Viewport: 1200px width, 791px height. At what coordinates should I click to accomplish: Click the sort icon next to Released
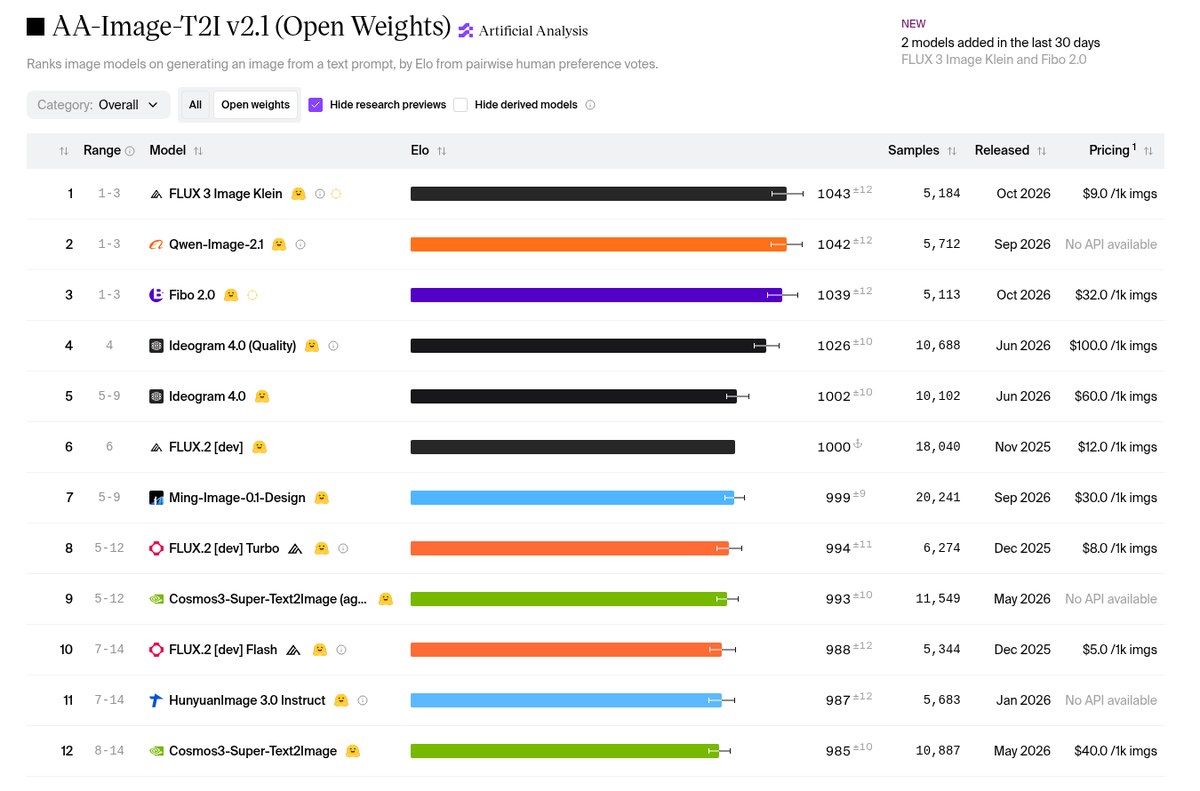click(x=1041, y=151)
